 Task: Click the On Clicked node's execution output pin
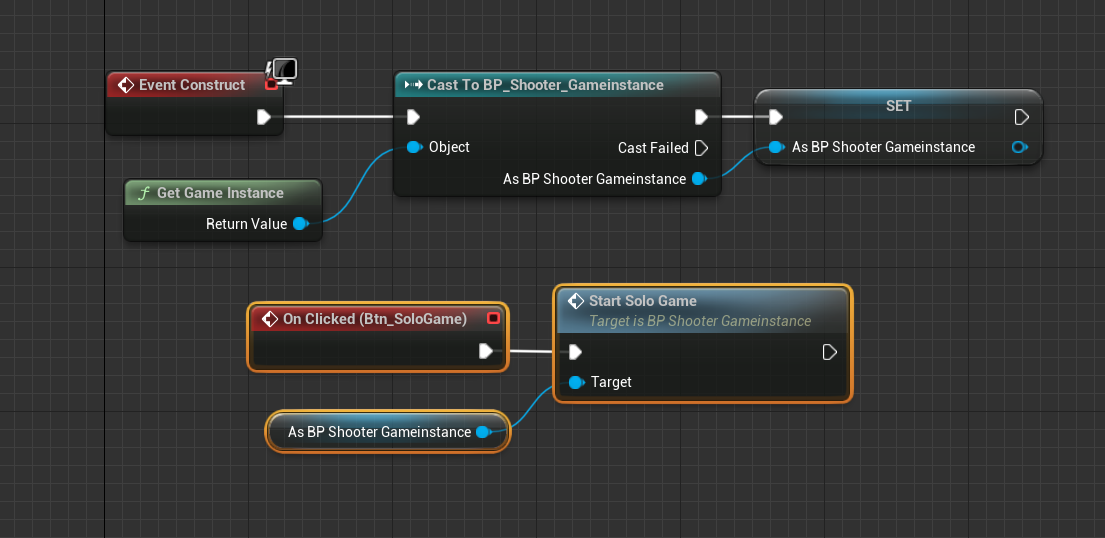click(486, 351)
